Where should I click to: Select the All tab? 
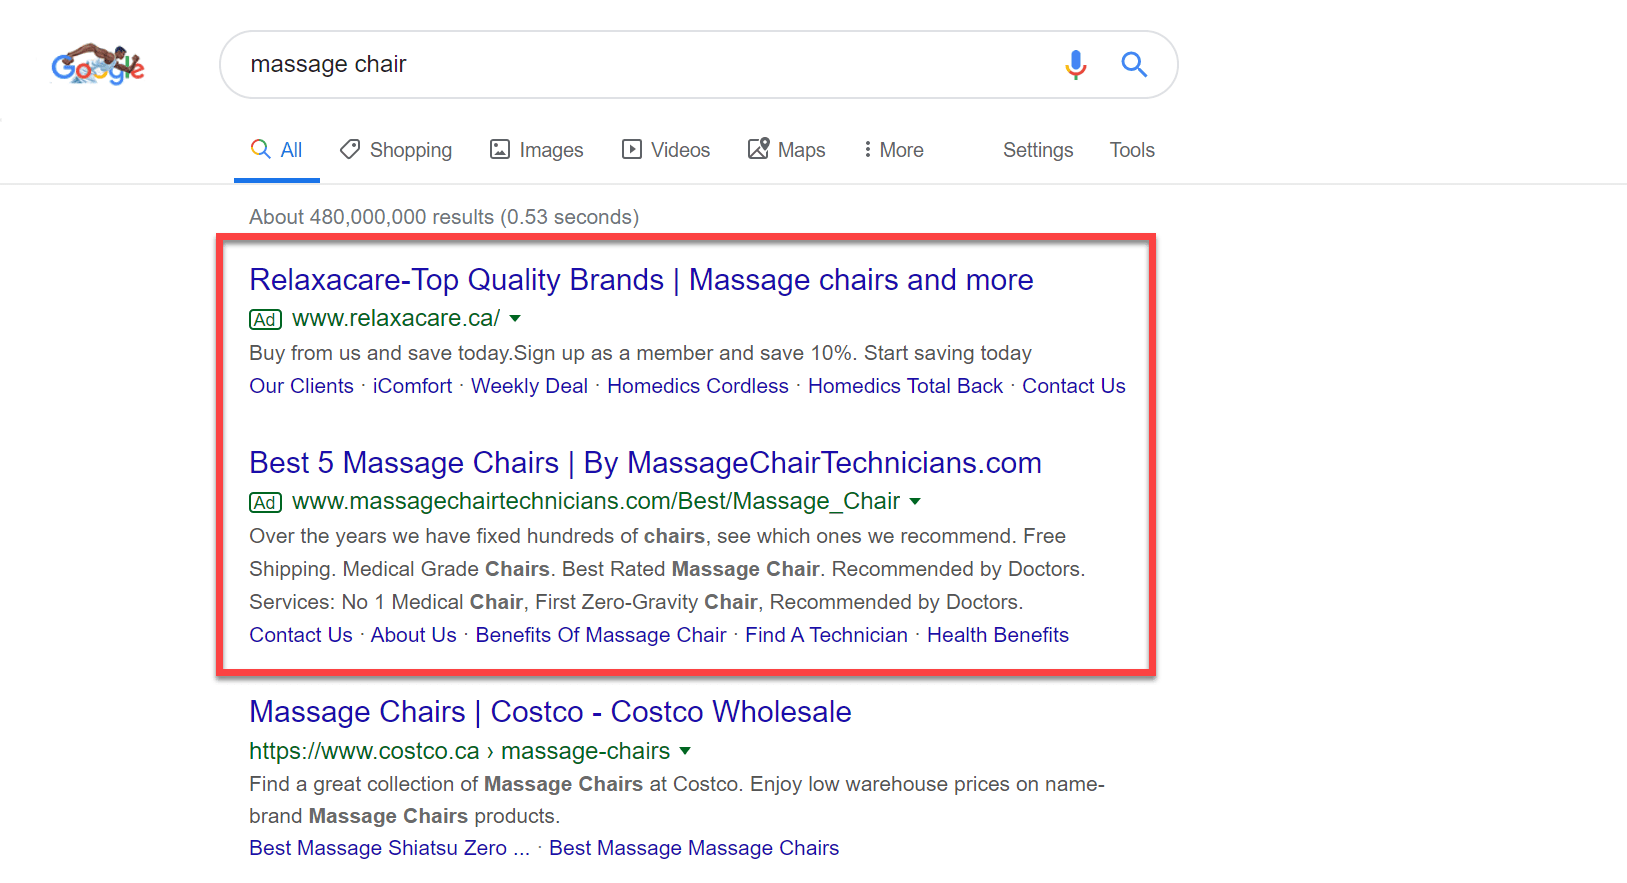point(277,150)
